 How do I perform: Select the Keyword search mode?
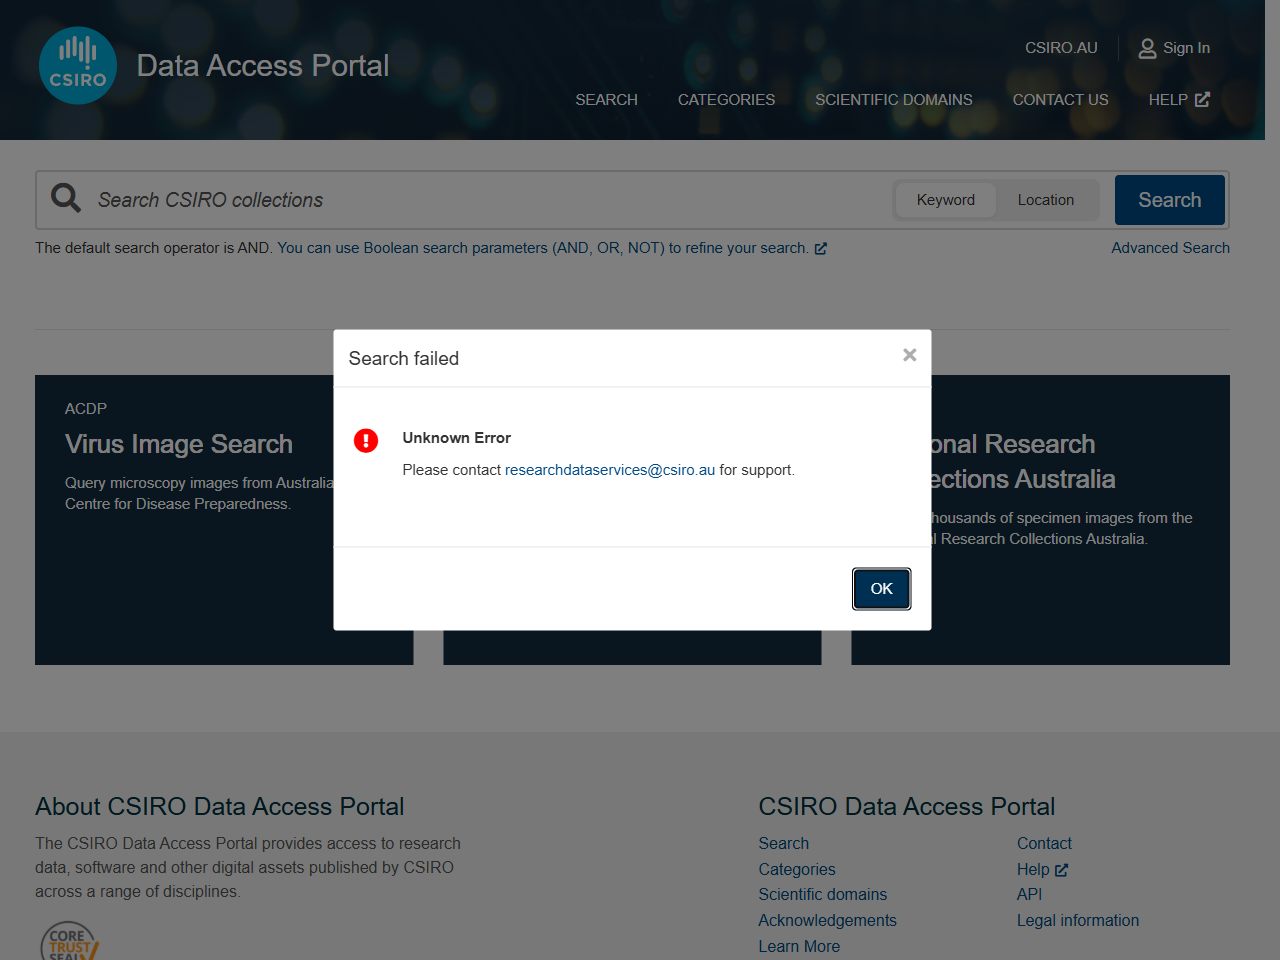(944, 199)
